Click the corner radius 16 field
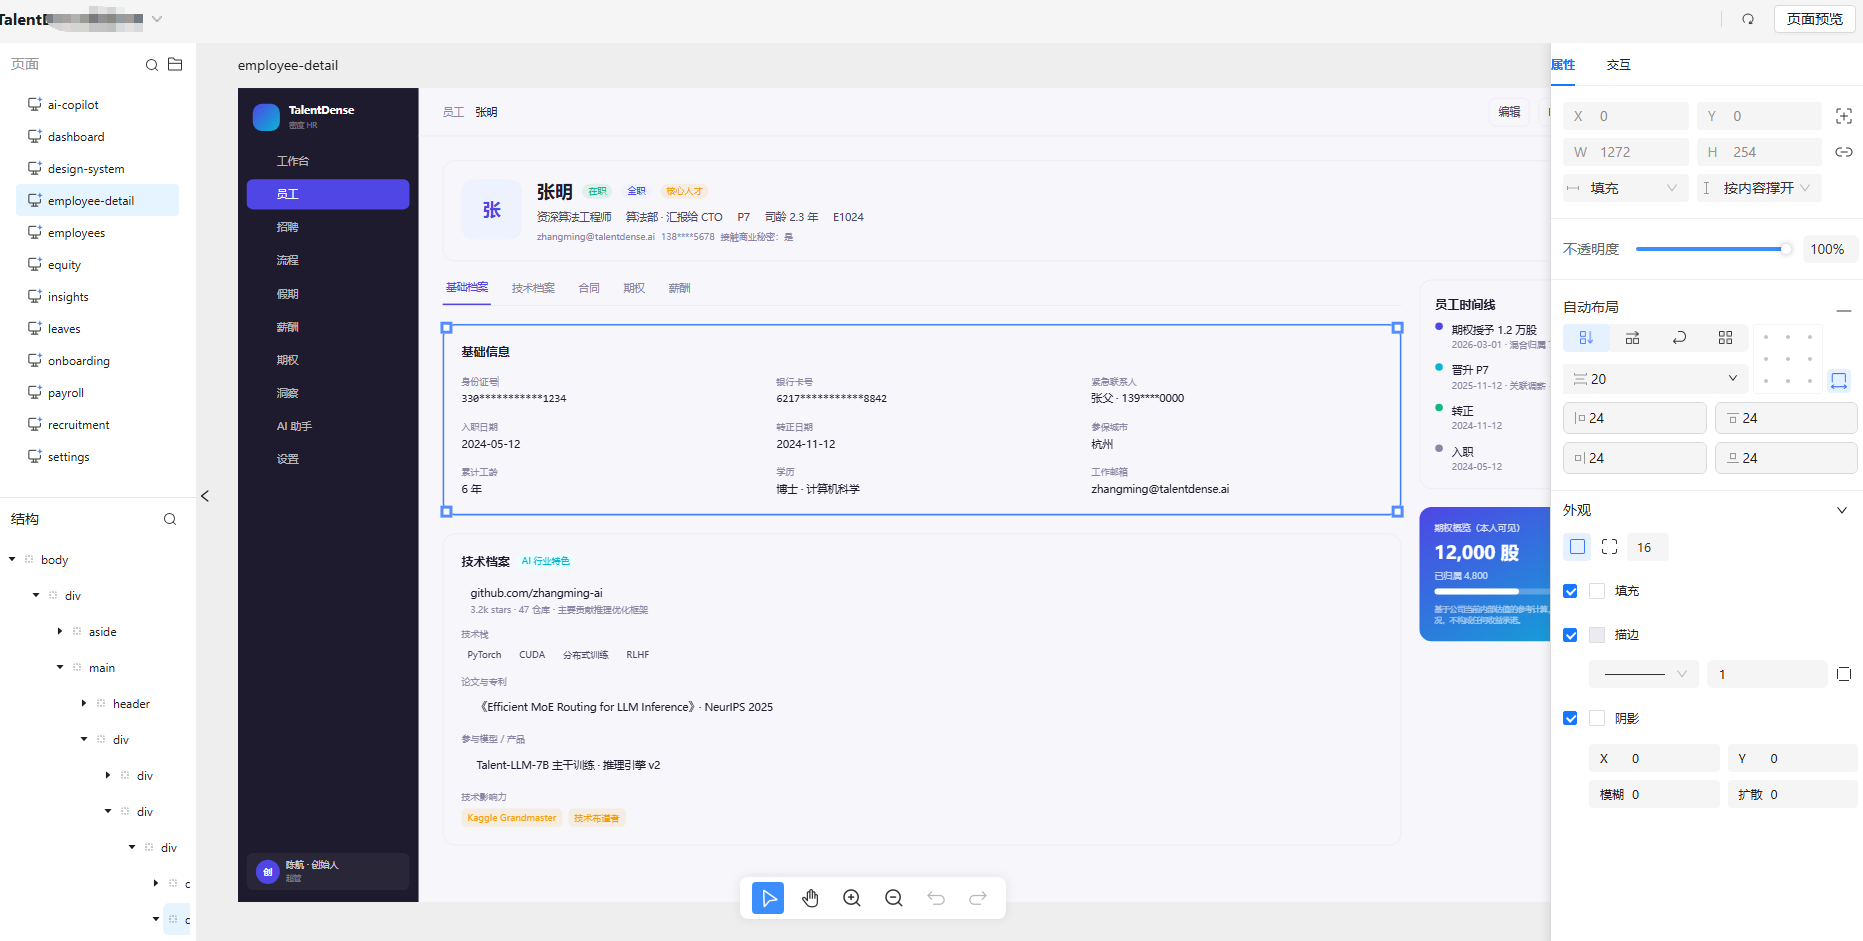 [1648, 547]
